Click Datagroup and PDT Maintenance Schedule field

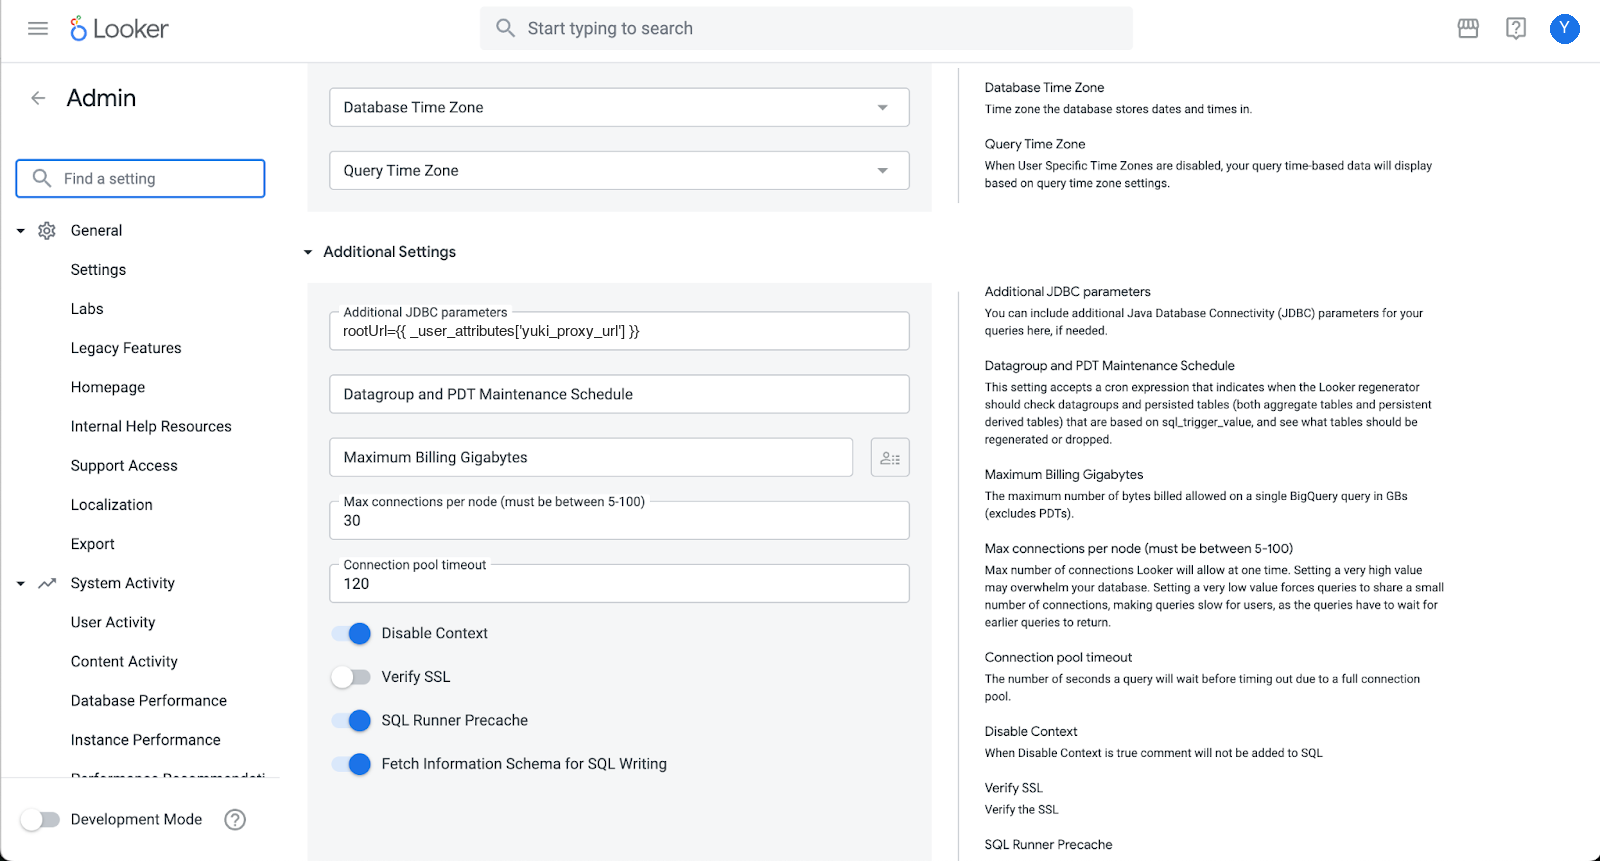[619, 395]
